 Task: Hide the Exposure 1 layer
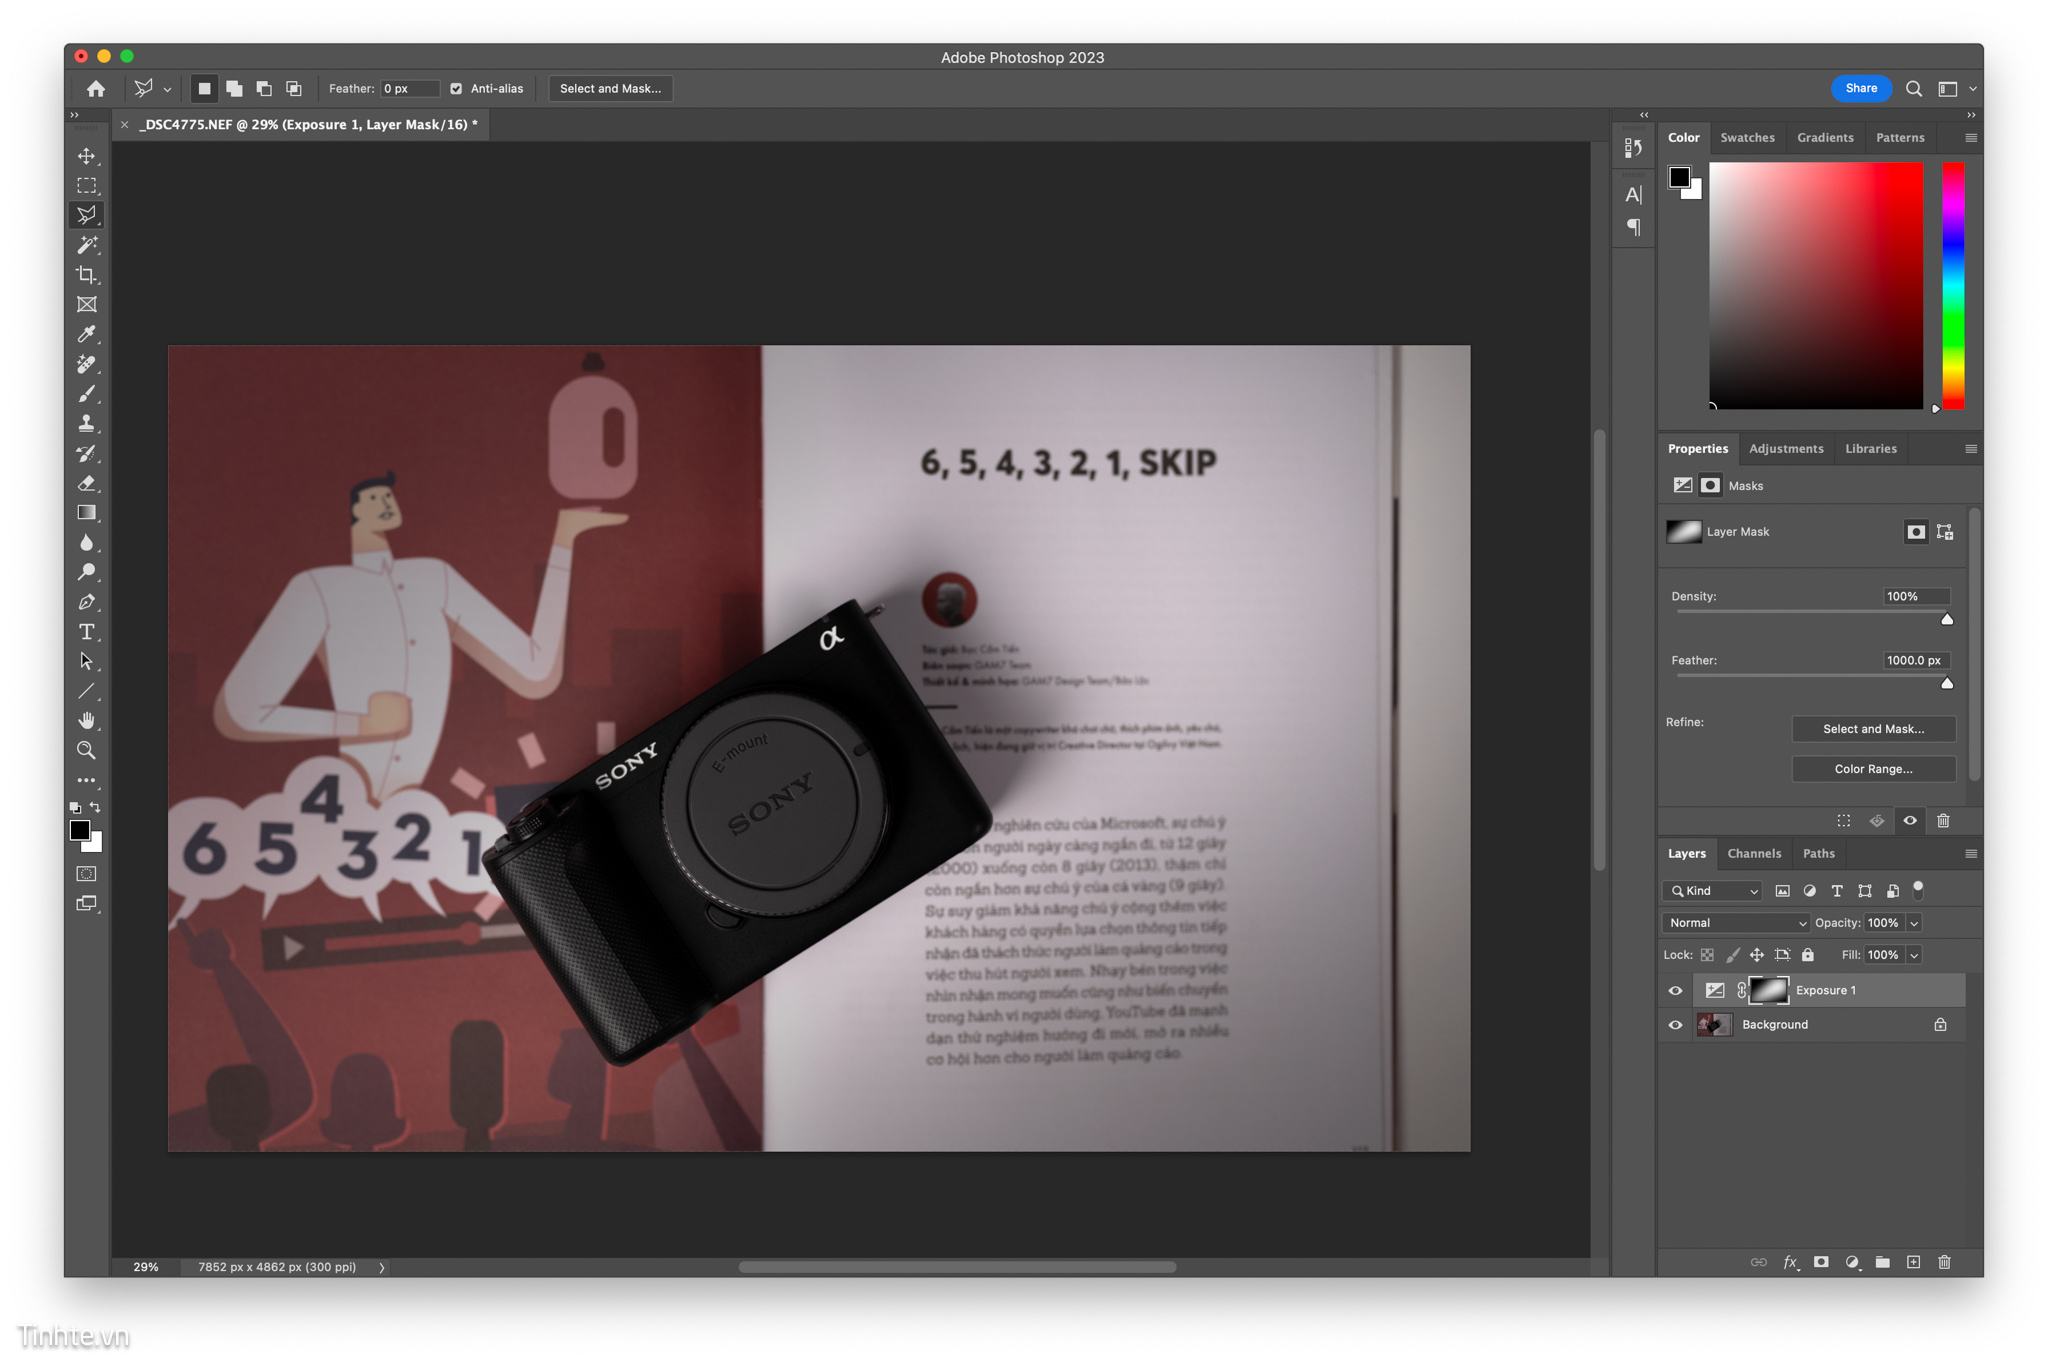click(x=1675, y=991)
